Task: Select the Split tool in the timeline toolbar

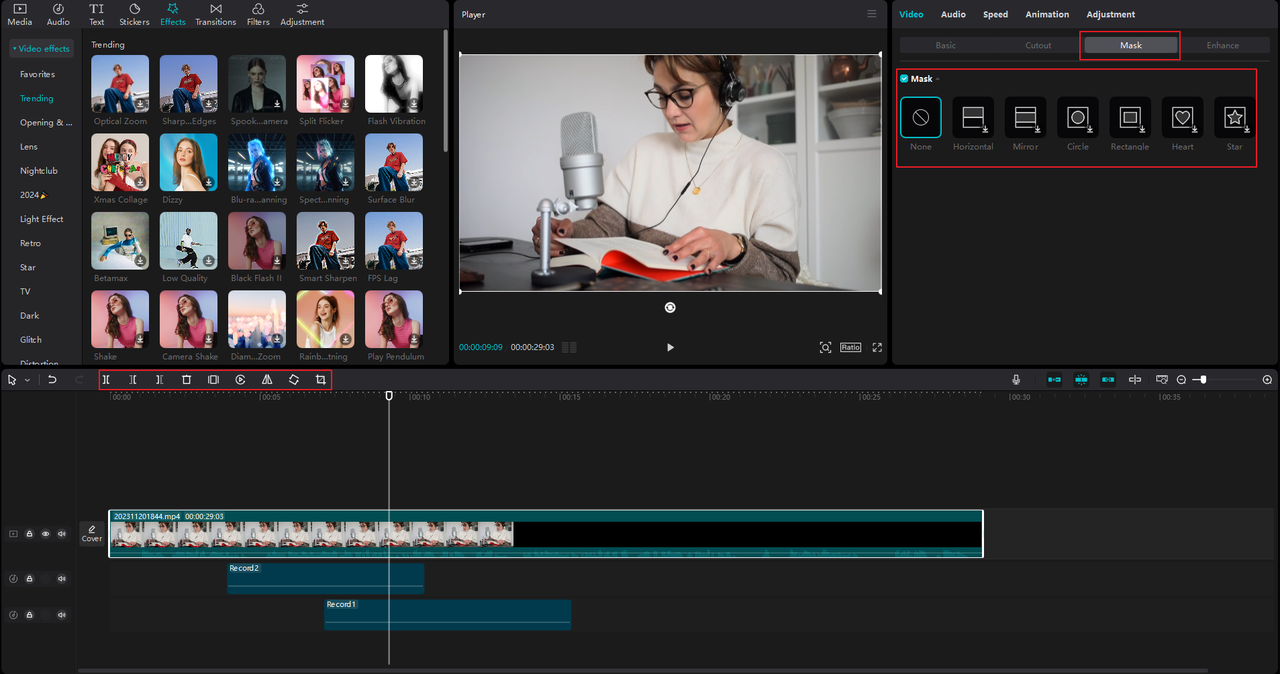Action: pyautogui.click(x=106, y=380)
